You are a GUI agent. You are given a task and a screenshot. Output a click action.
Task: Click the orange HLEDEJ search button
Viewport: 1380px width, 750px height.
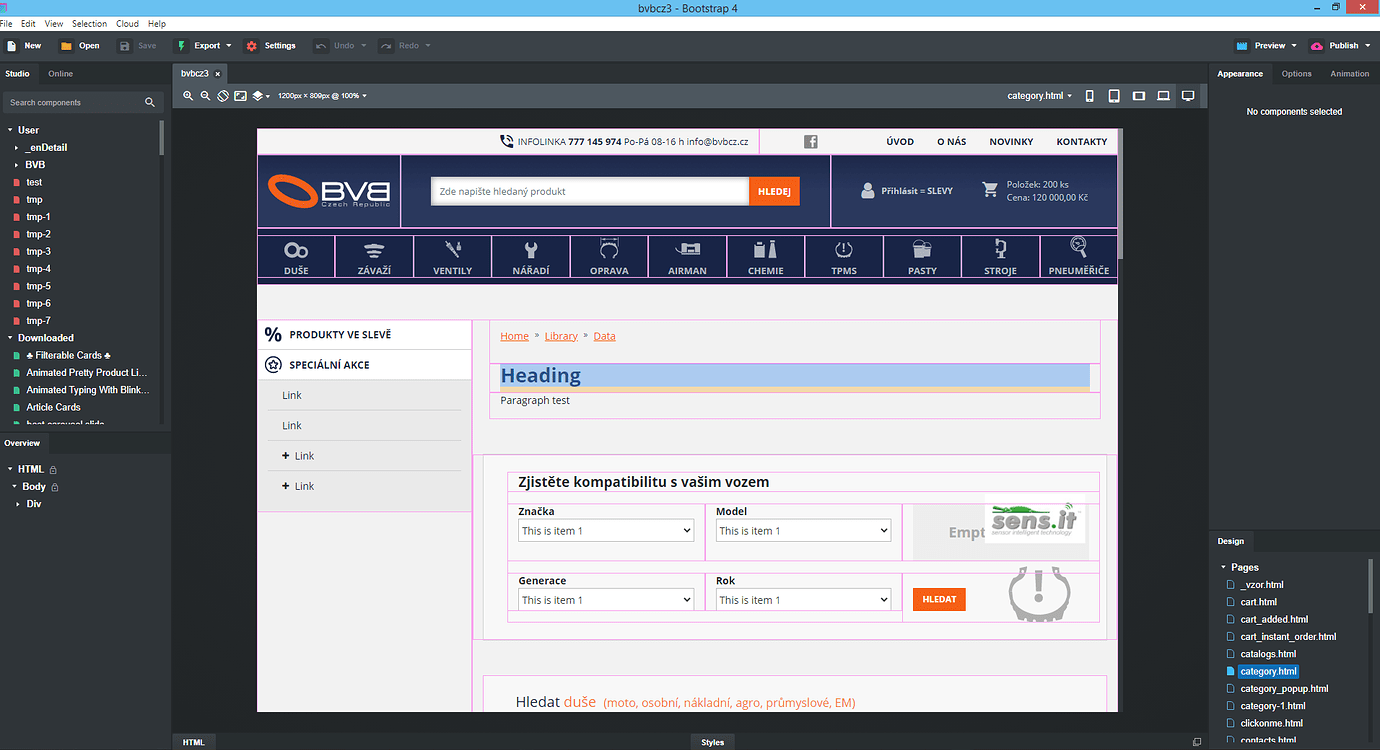(774, 191)
